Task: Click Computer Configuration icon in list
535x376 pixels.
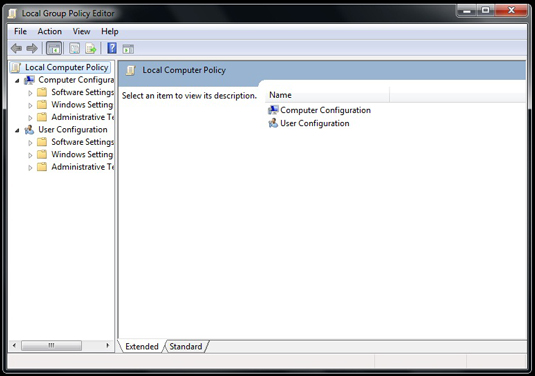Action: 273,110
